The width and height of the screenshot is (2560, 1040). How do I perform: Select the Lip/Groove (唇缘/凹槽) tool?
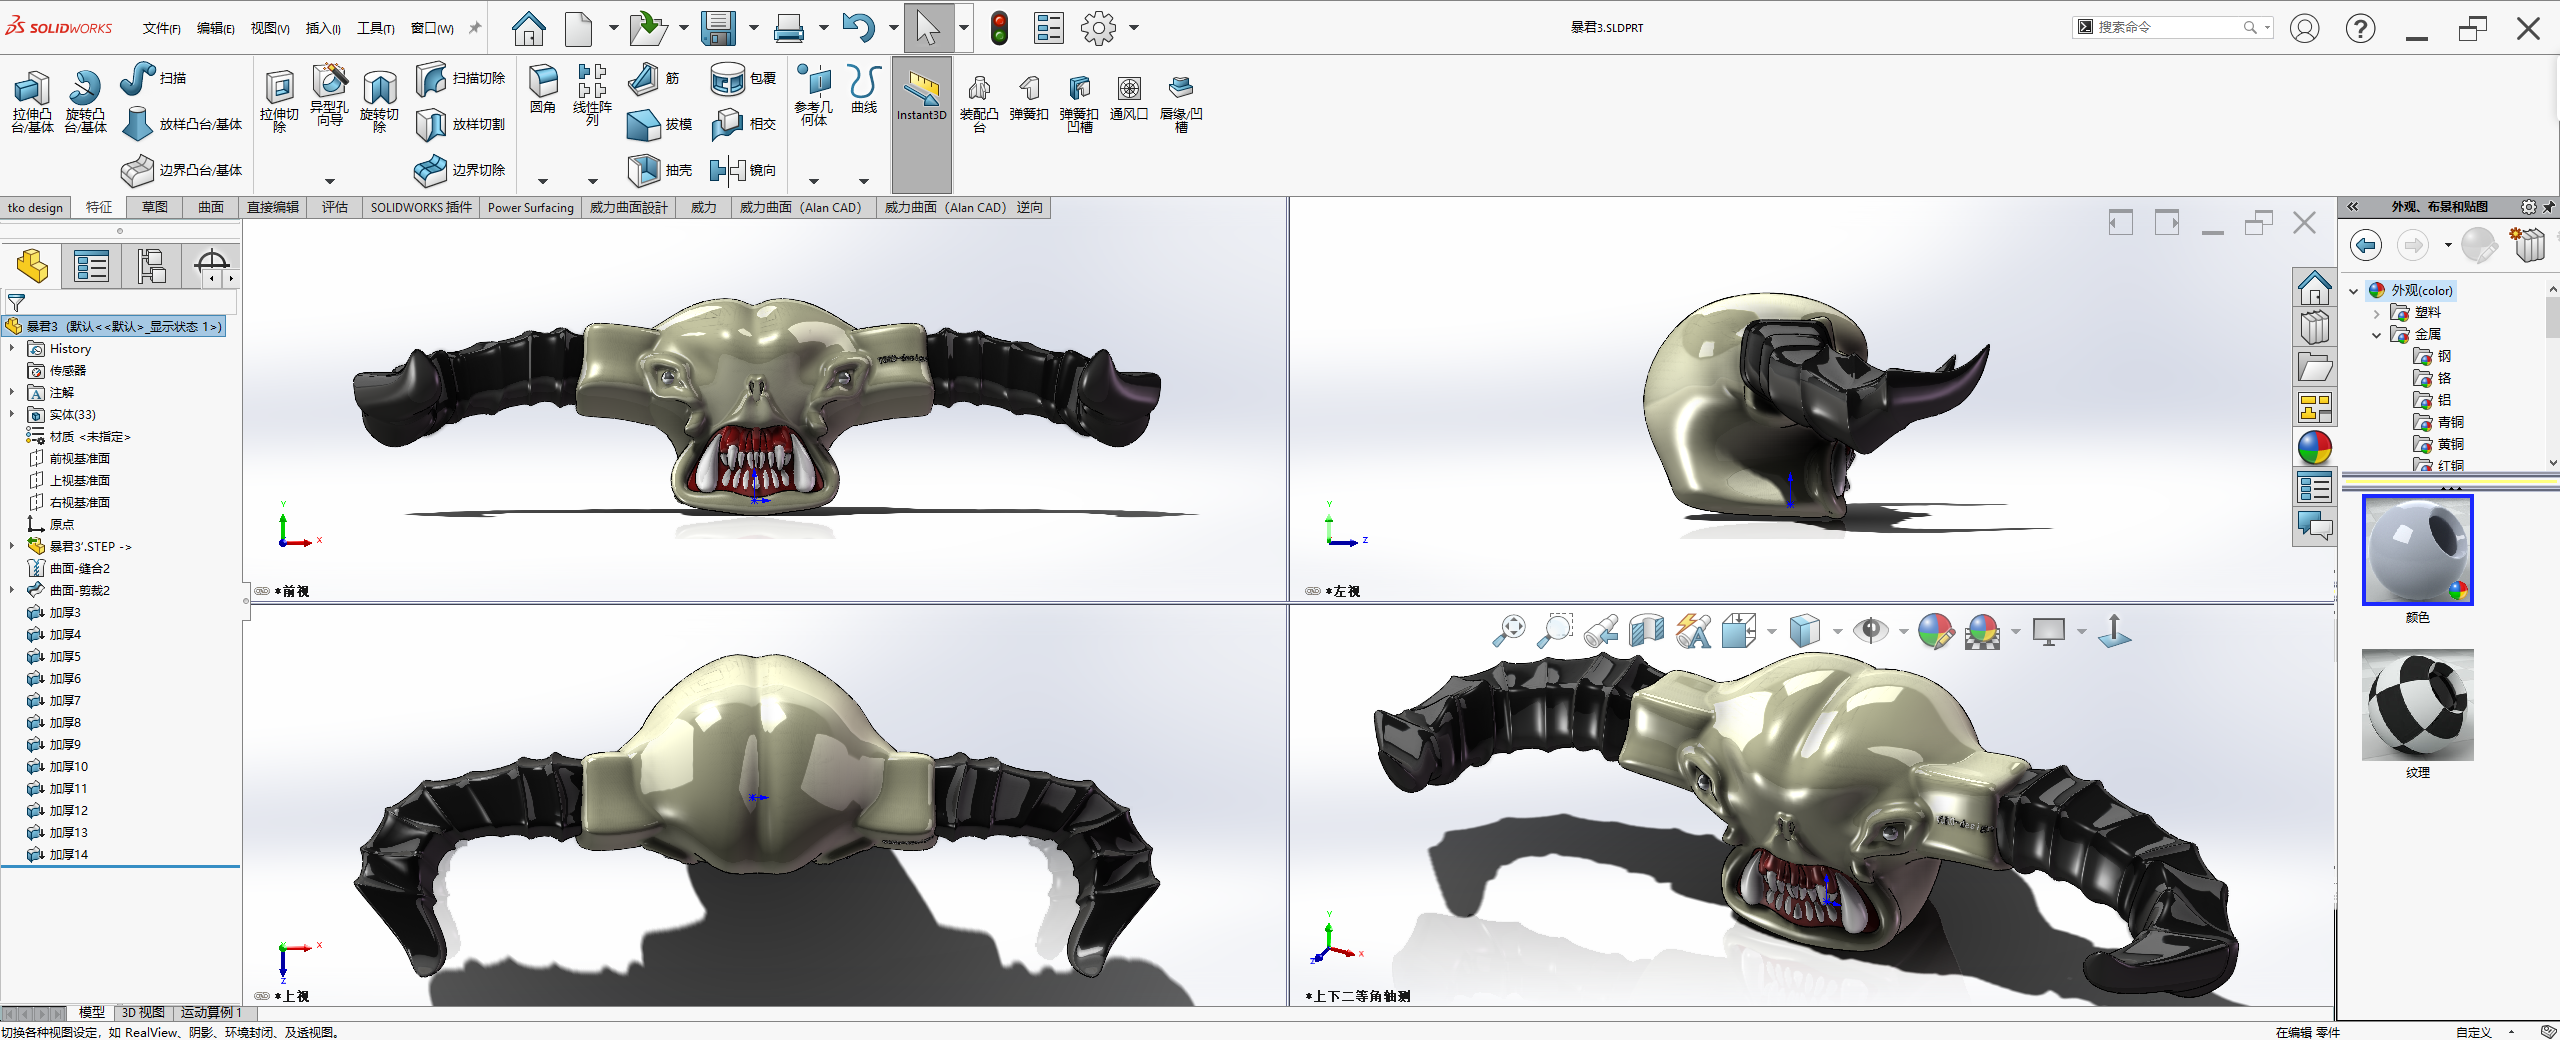pyautogui.click(x=1181, y=104)
